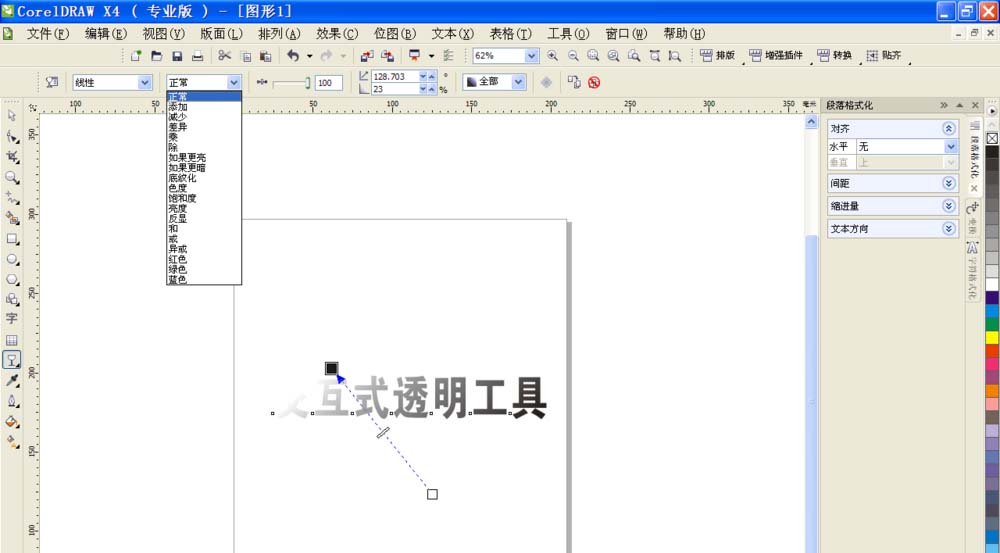1000x553 pixels.
Task: Select the Freehand tool in toolbox
Action: (x=11, y=198)
